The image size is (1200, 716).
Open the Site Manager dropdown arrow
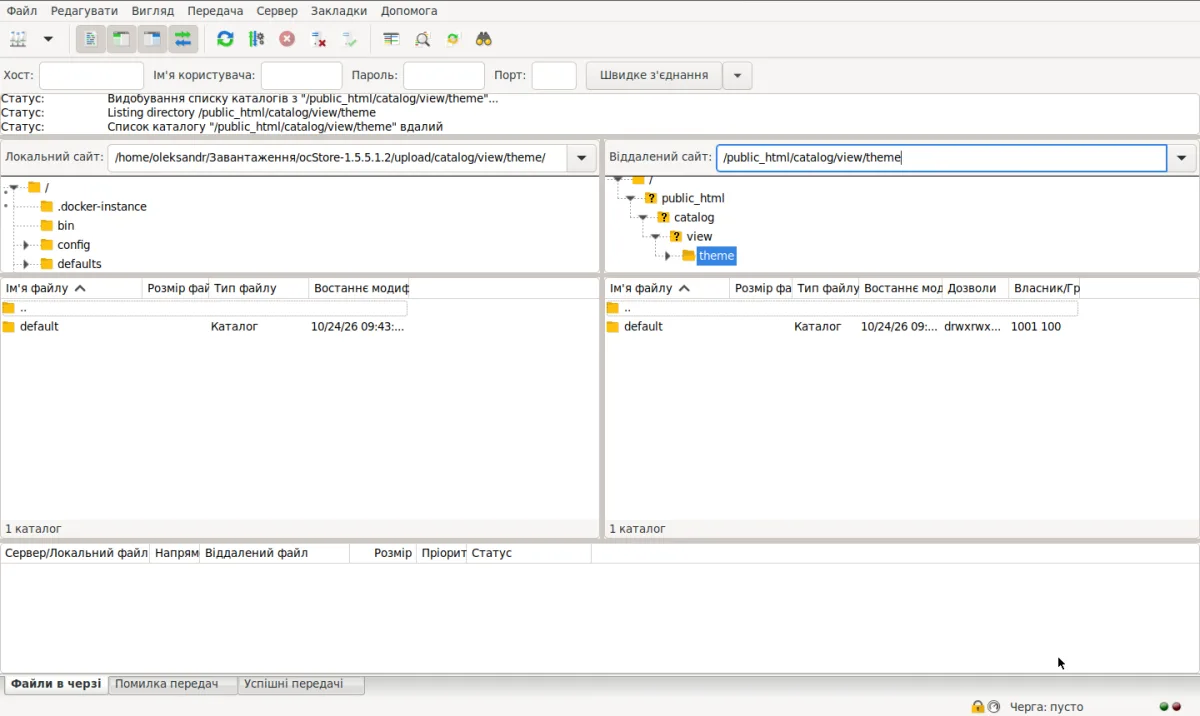coord(47,39)
